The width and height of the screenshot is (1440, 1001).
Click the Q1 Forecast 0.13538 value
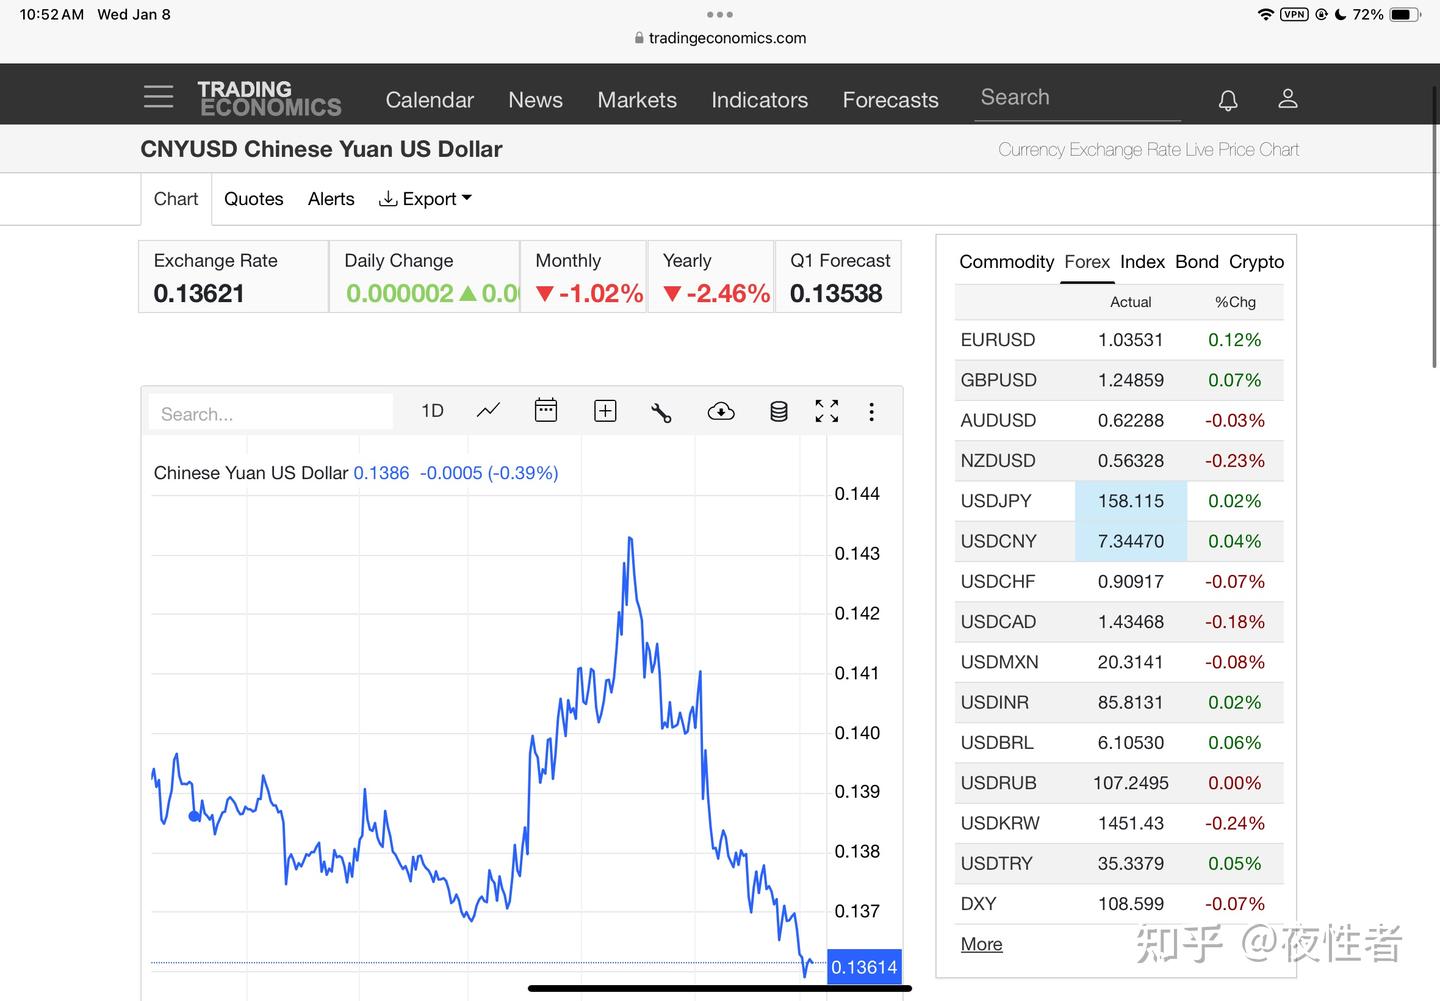pos(836,293)
